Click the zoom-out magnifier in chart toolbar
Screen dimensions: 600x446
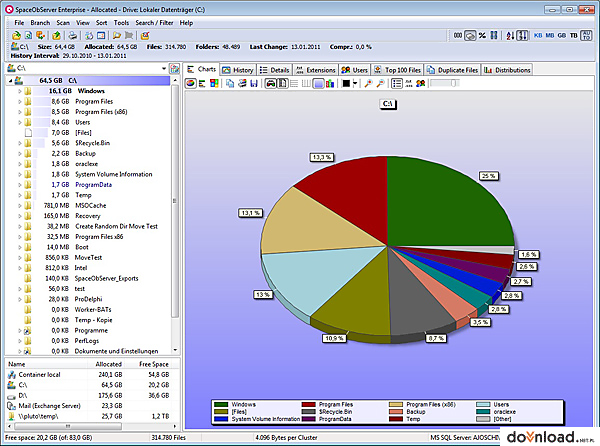pyautogui.click(x=380, y=83)
